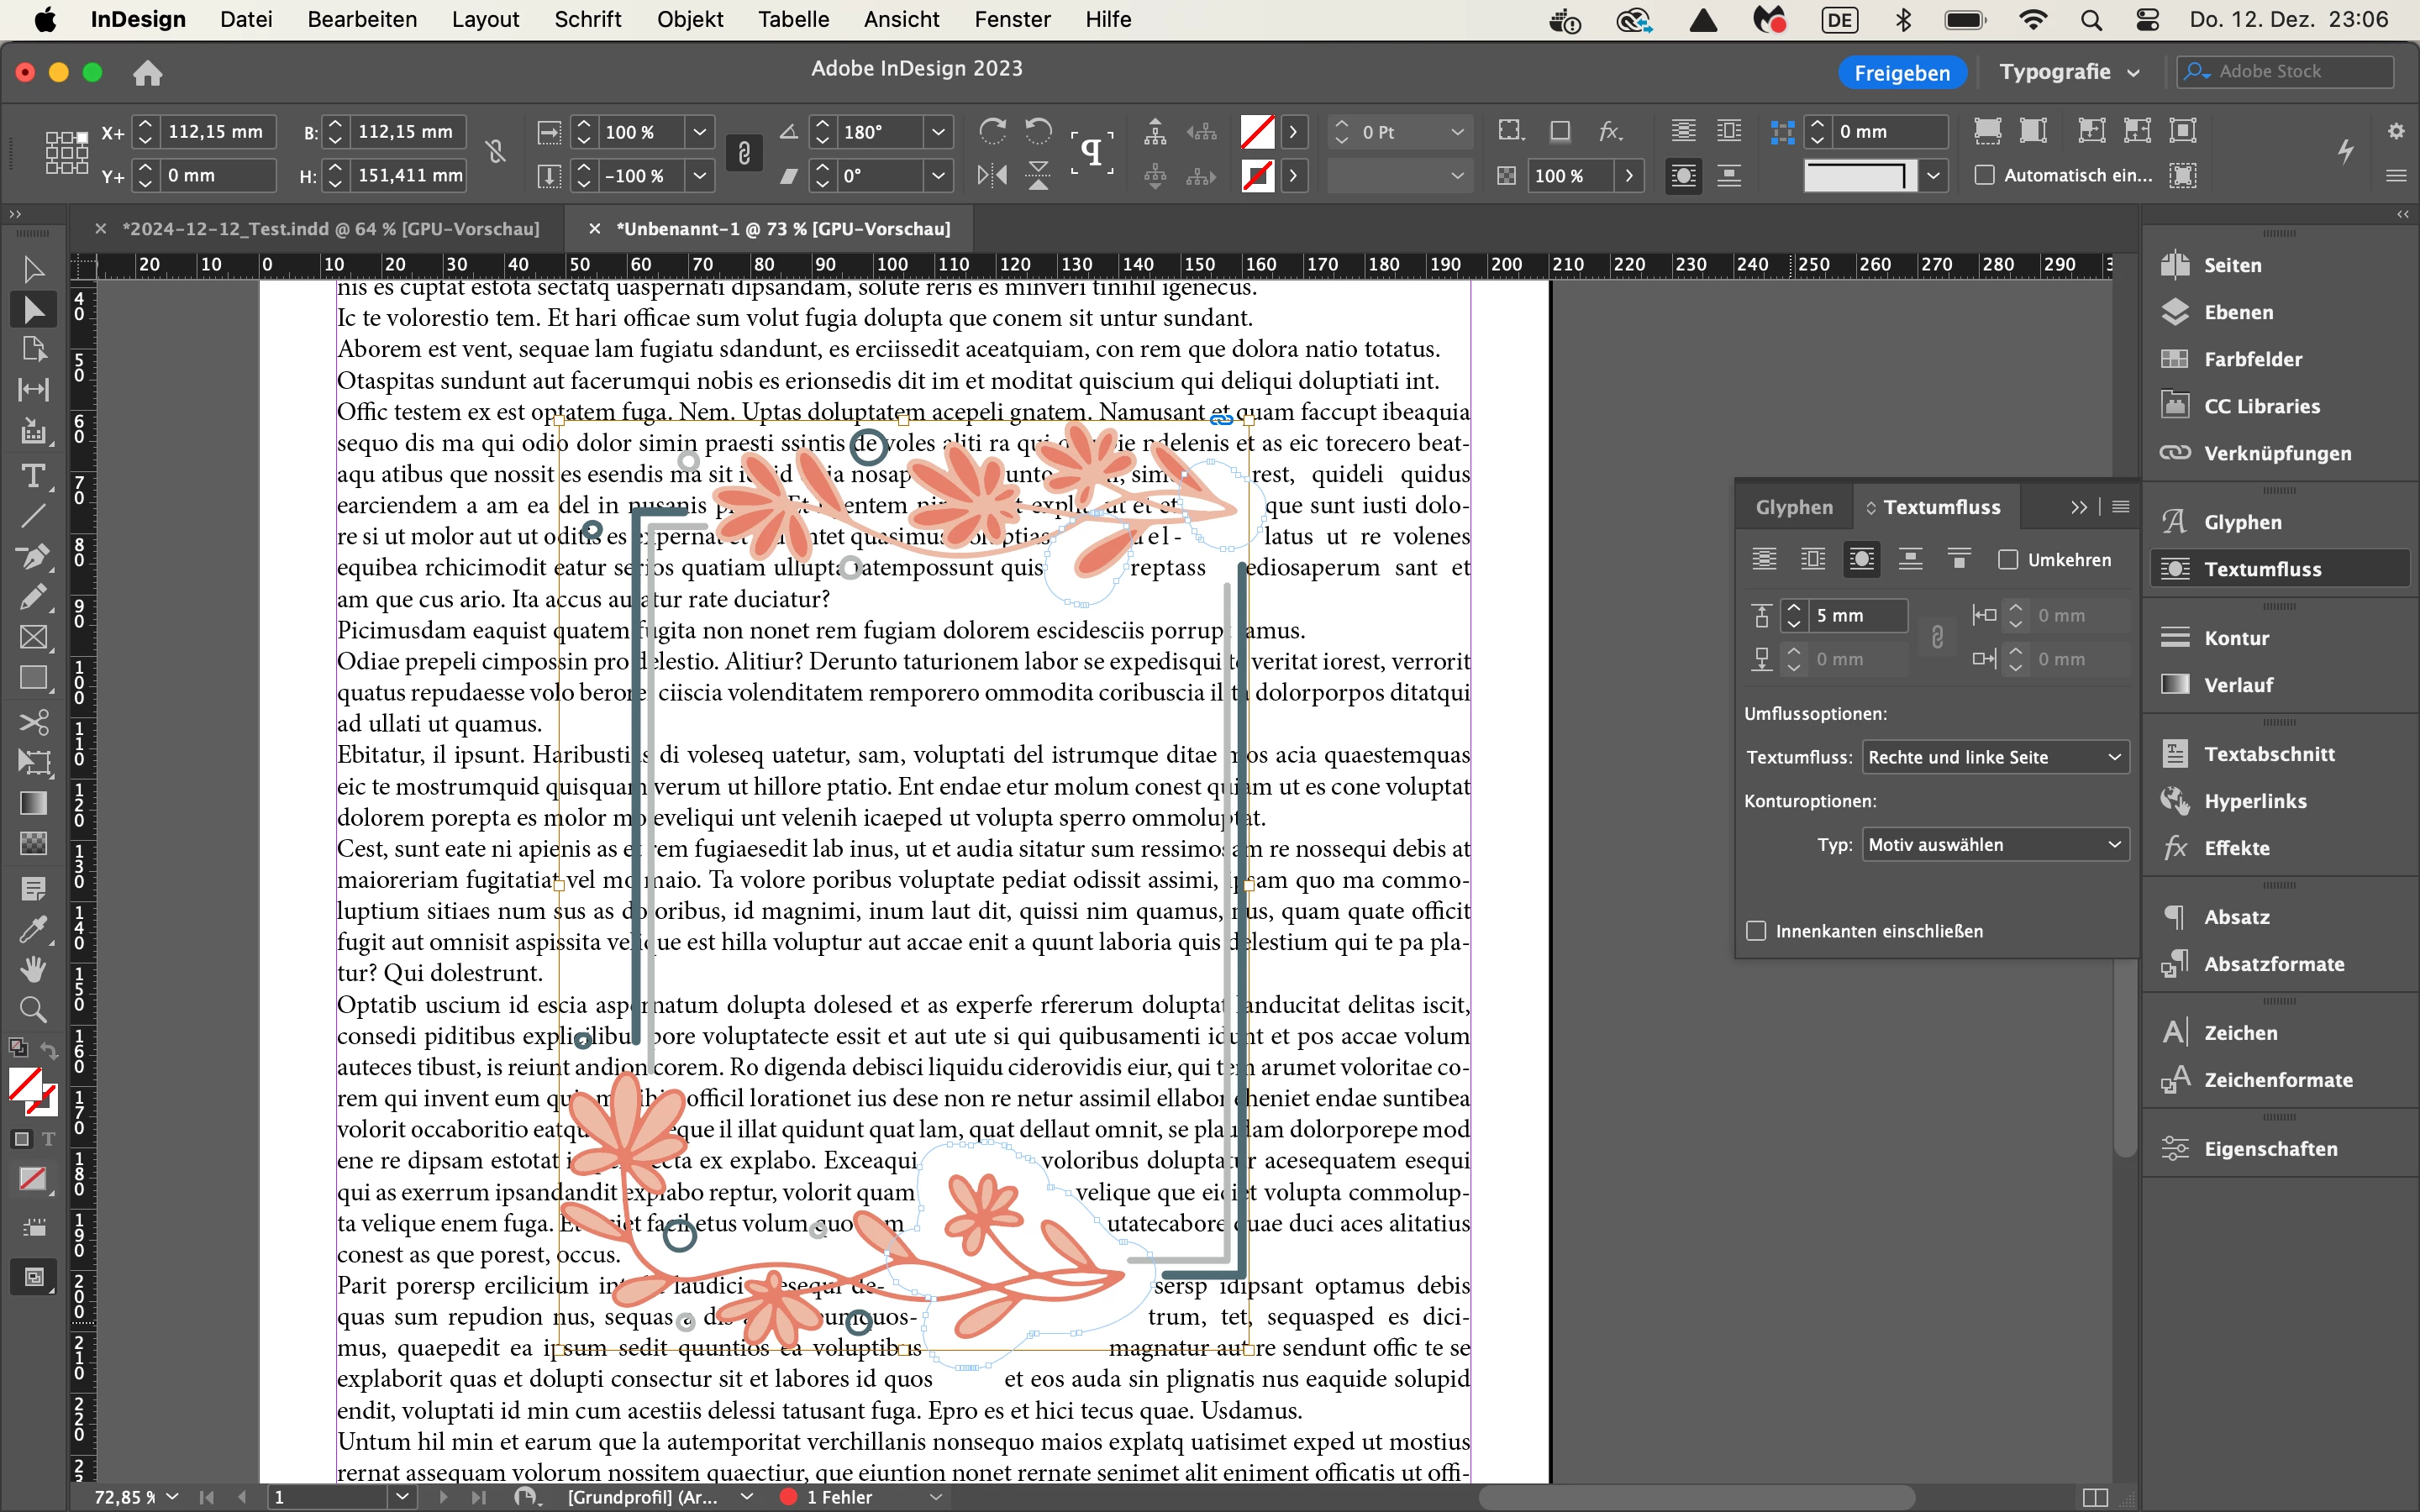The width and height of the screenshot is (2420, 1512).
Task: Select the Type tool in toolbar
Action: [x=32, y=476]
